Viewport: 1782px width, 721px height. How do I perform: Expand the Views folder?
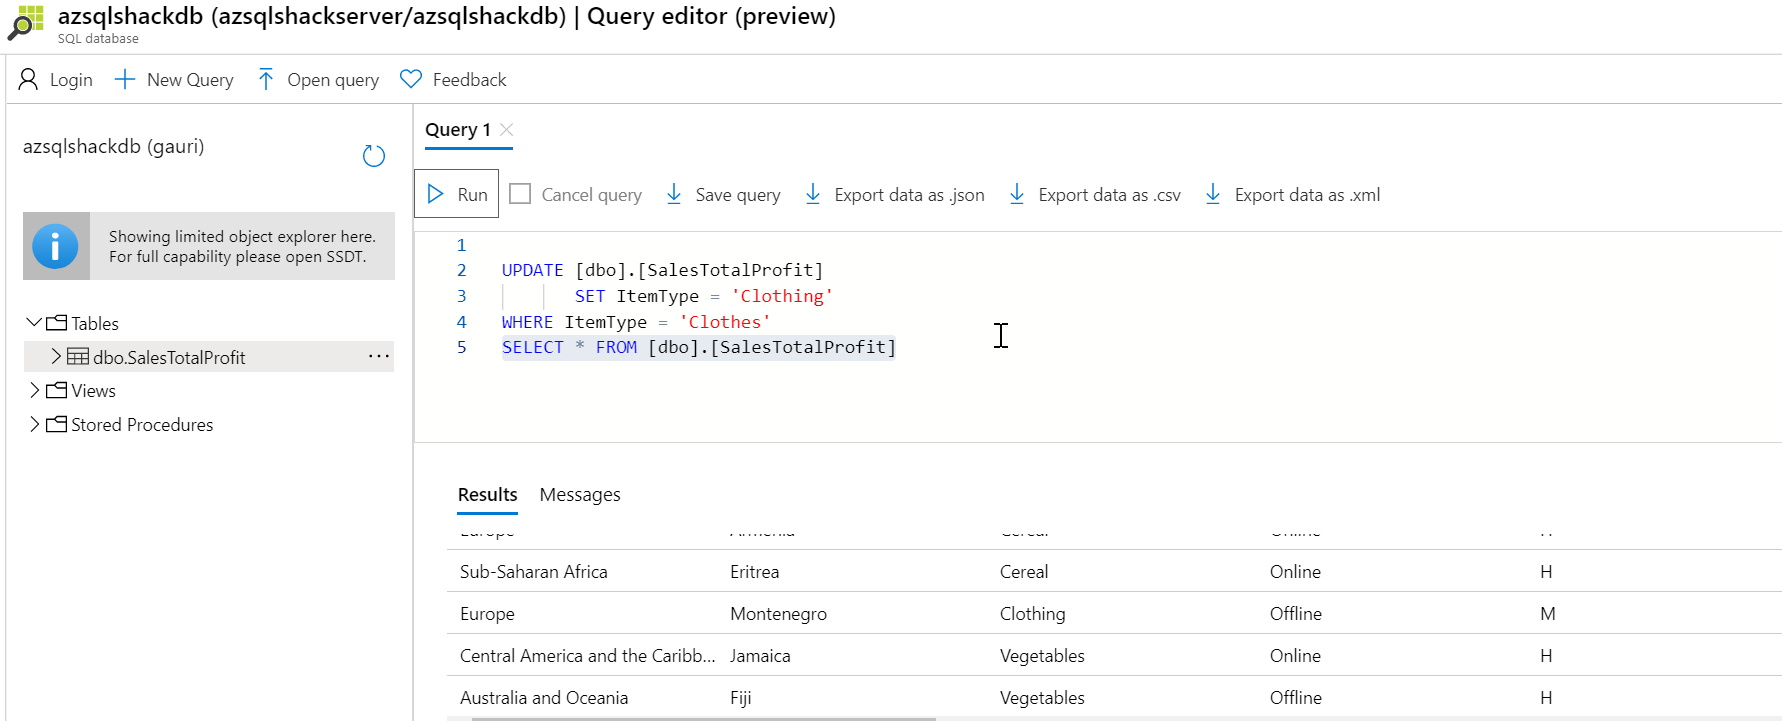pos(34,390)
